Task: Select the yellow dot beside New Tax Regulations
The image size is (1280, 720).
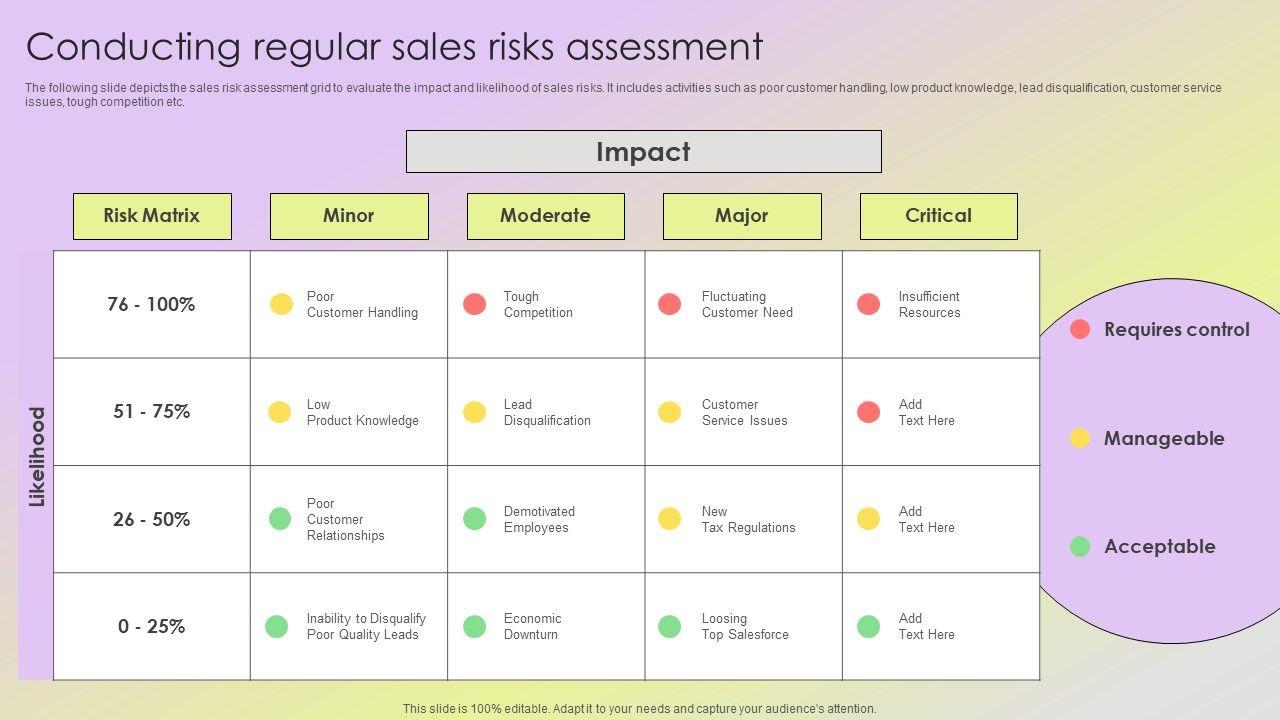Action: pyautogui.click(x=670, y=519)
